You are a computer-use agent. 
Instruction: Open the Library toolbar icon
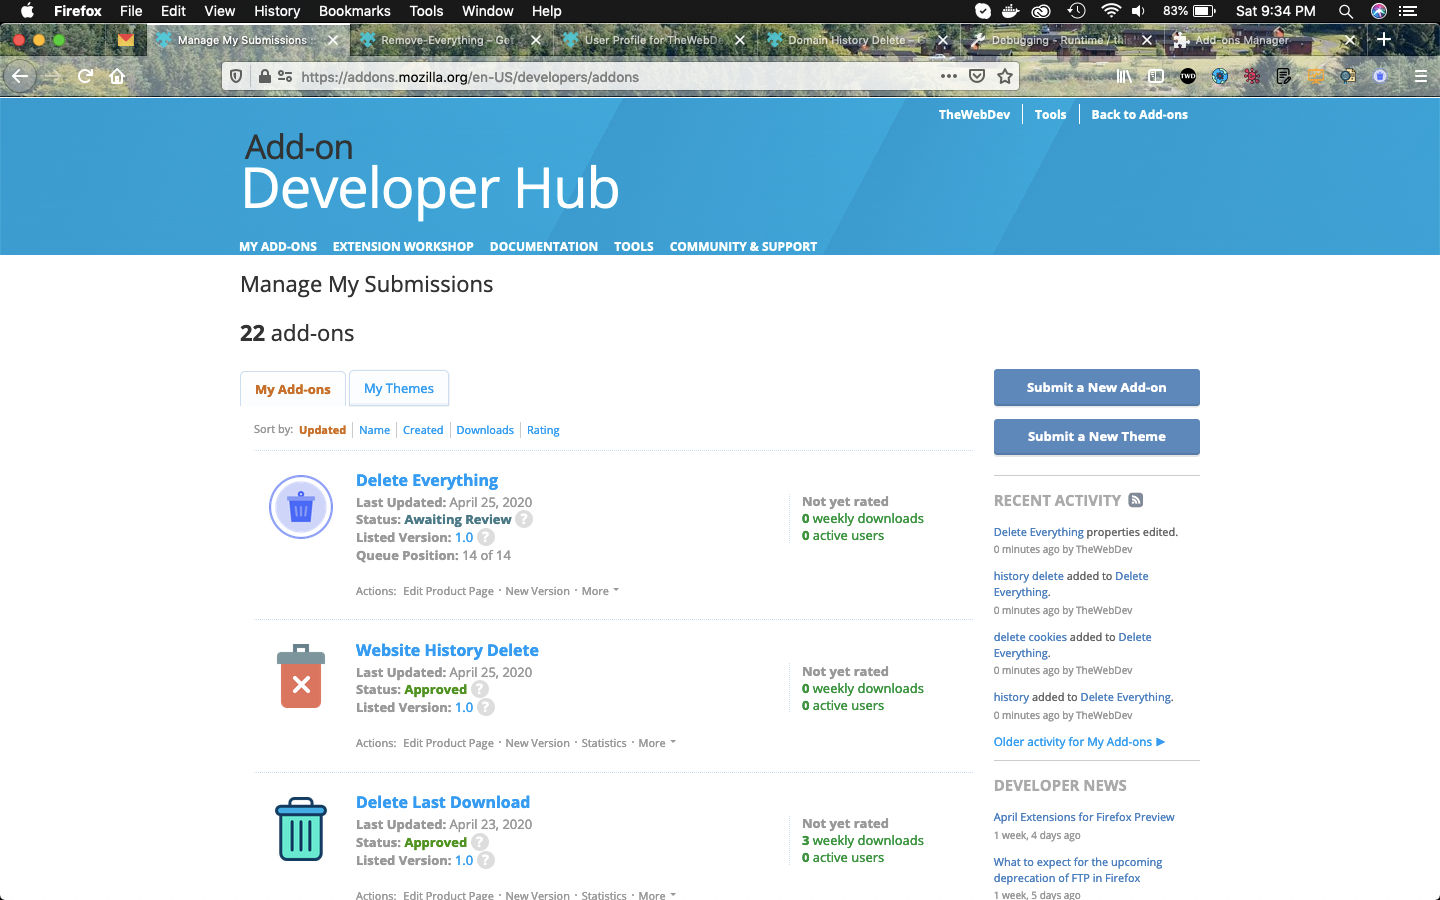pyautogui.click(x=1124, y=76)
